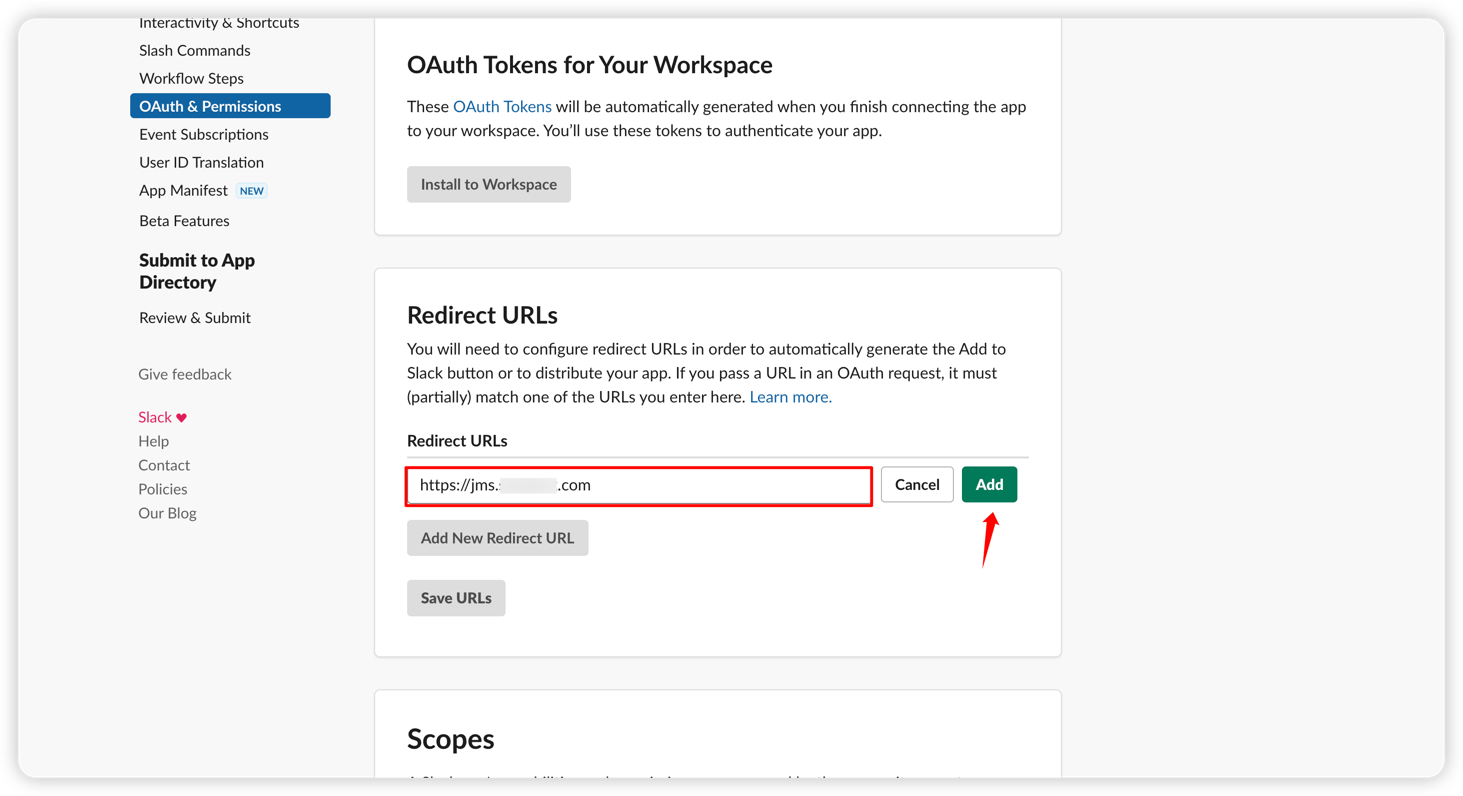Cancel the redirect URL entry

pos(916,484)
